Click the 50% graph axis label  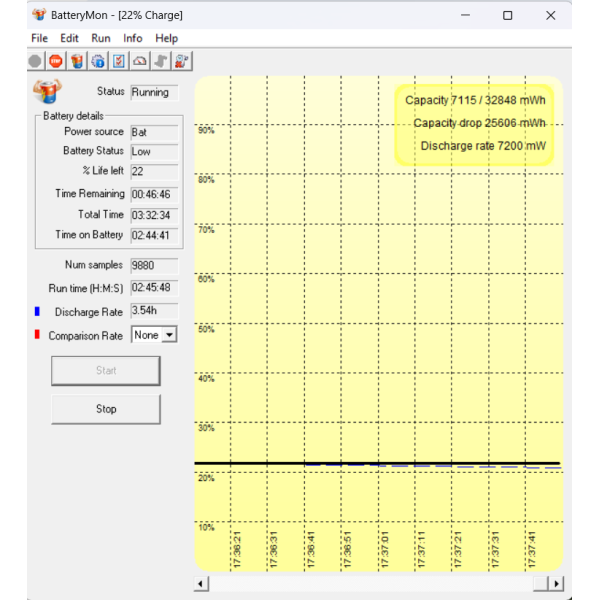click(x=206, y=329)
